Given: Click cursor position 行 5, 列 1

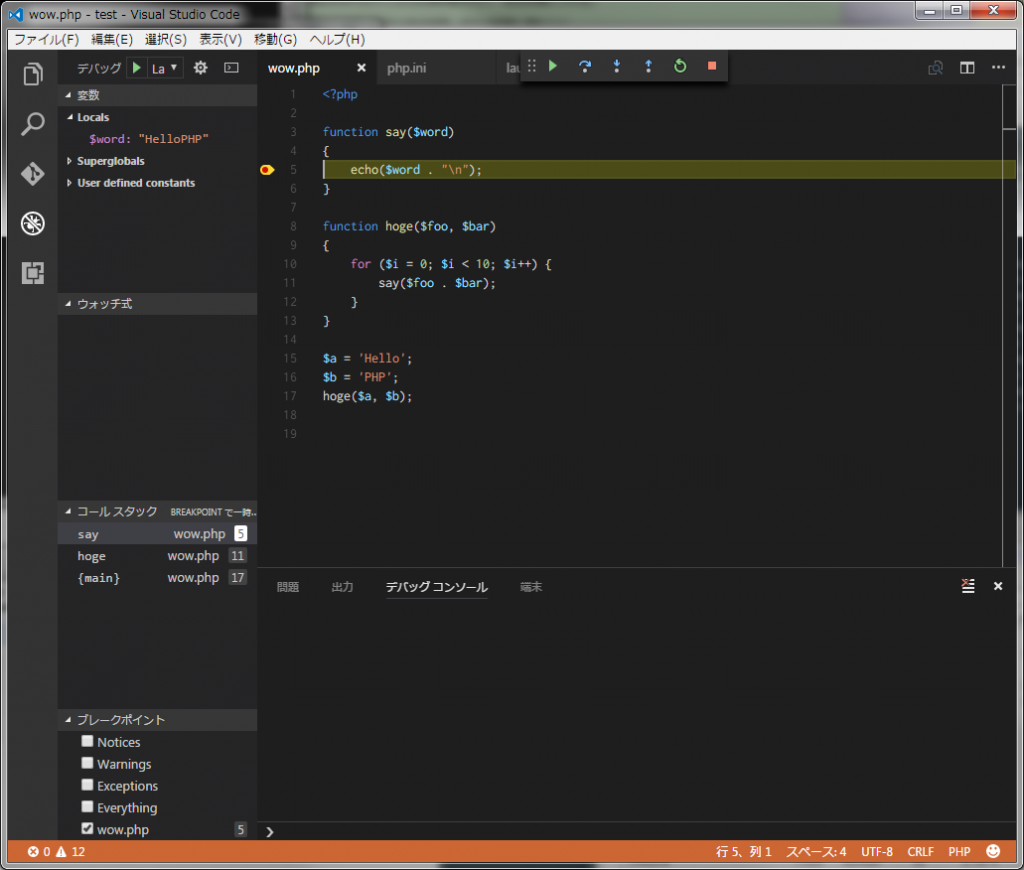Looking at the screenshot, I should [743, 852].
